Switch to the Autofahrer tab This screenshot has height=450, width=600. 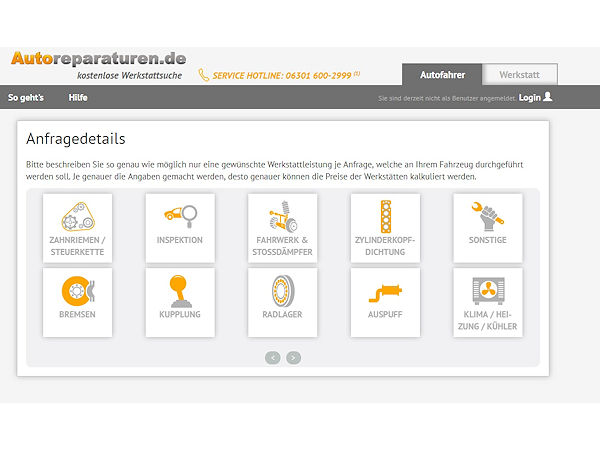(x=442, y=75)
